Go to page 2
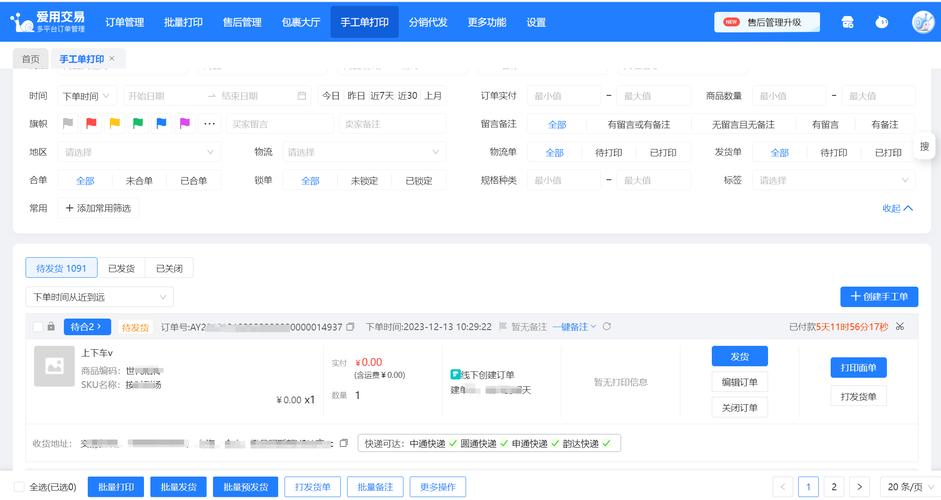The width and height of the screenshot is (941, 500). click(834, 487)
